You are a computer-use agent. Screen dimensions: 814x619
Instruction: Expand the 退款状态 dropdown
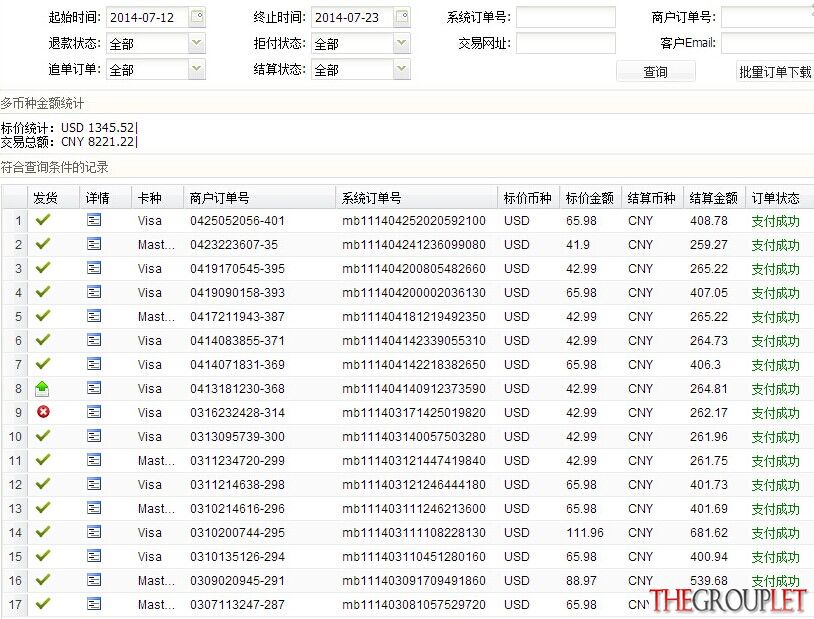(196, 43)
